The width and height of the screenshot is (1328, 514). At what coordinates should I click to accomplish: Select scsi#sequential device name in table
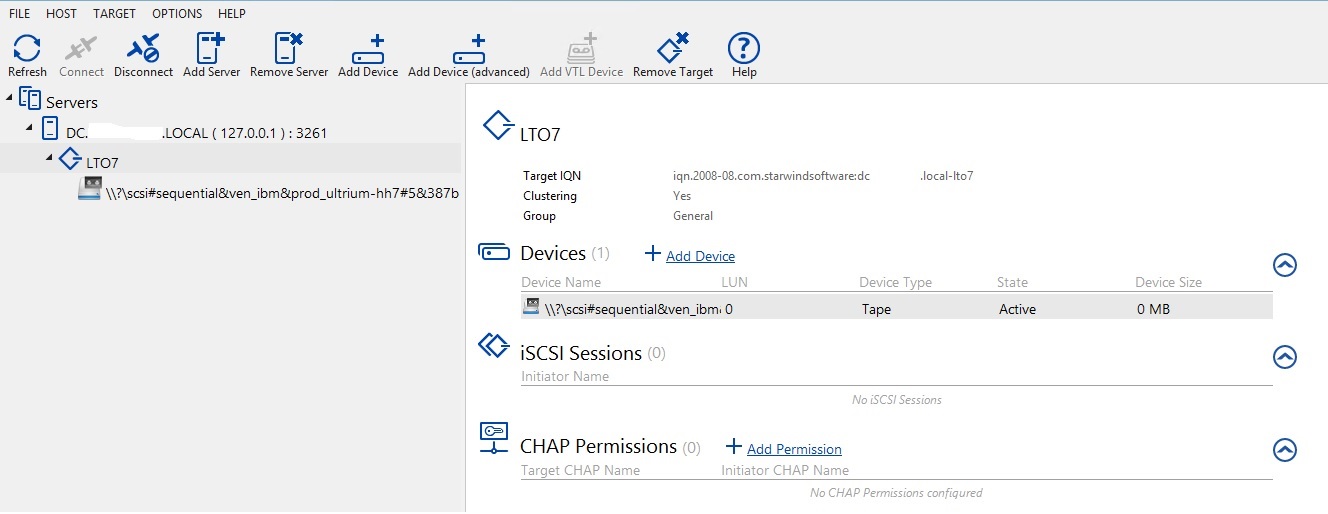(632, 309)
